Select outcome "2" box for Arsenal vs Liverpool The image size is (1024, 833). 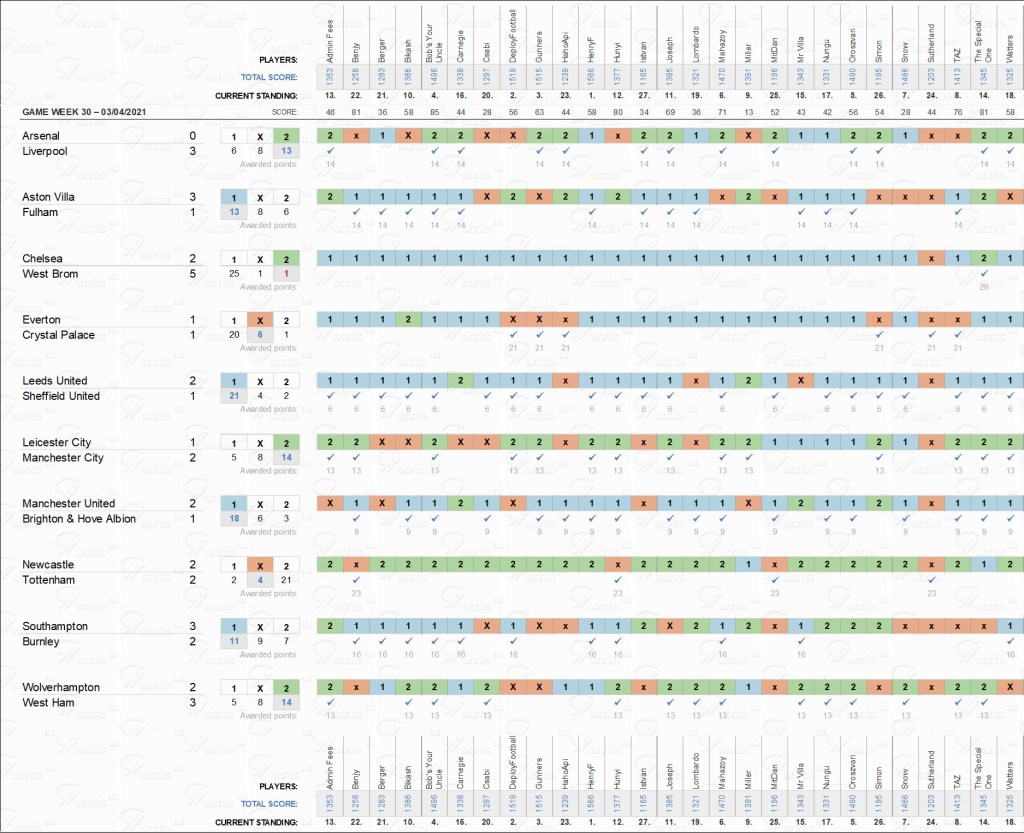coord(286,136)
